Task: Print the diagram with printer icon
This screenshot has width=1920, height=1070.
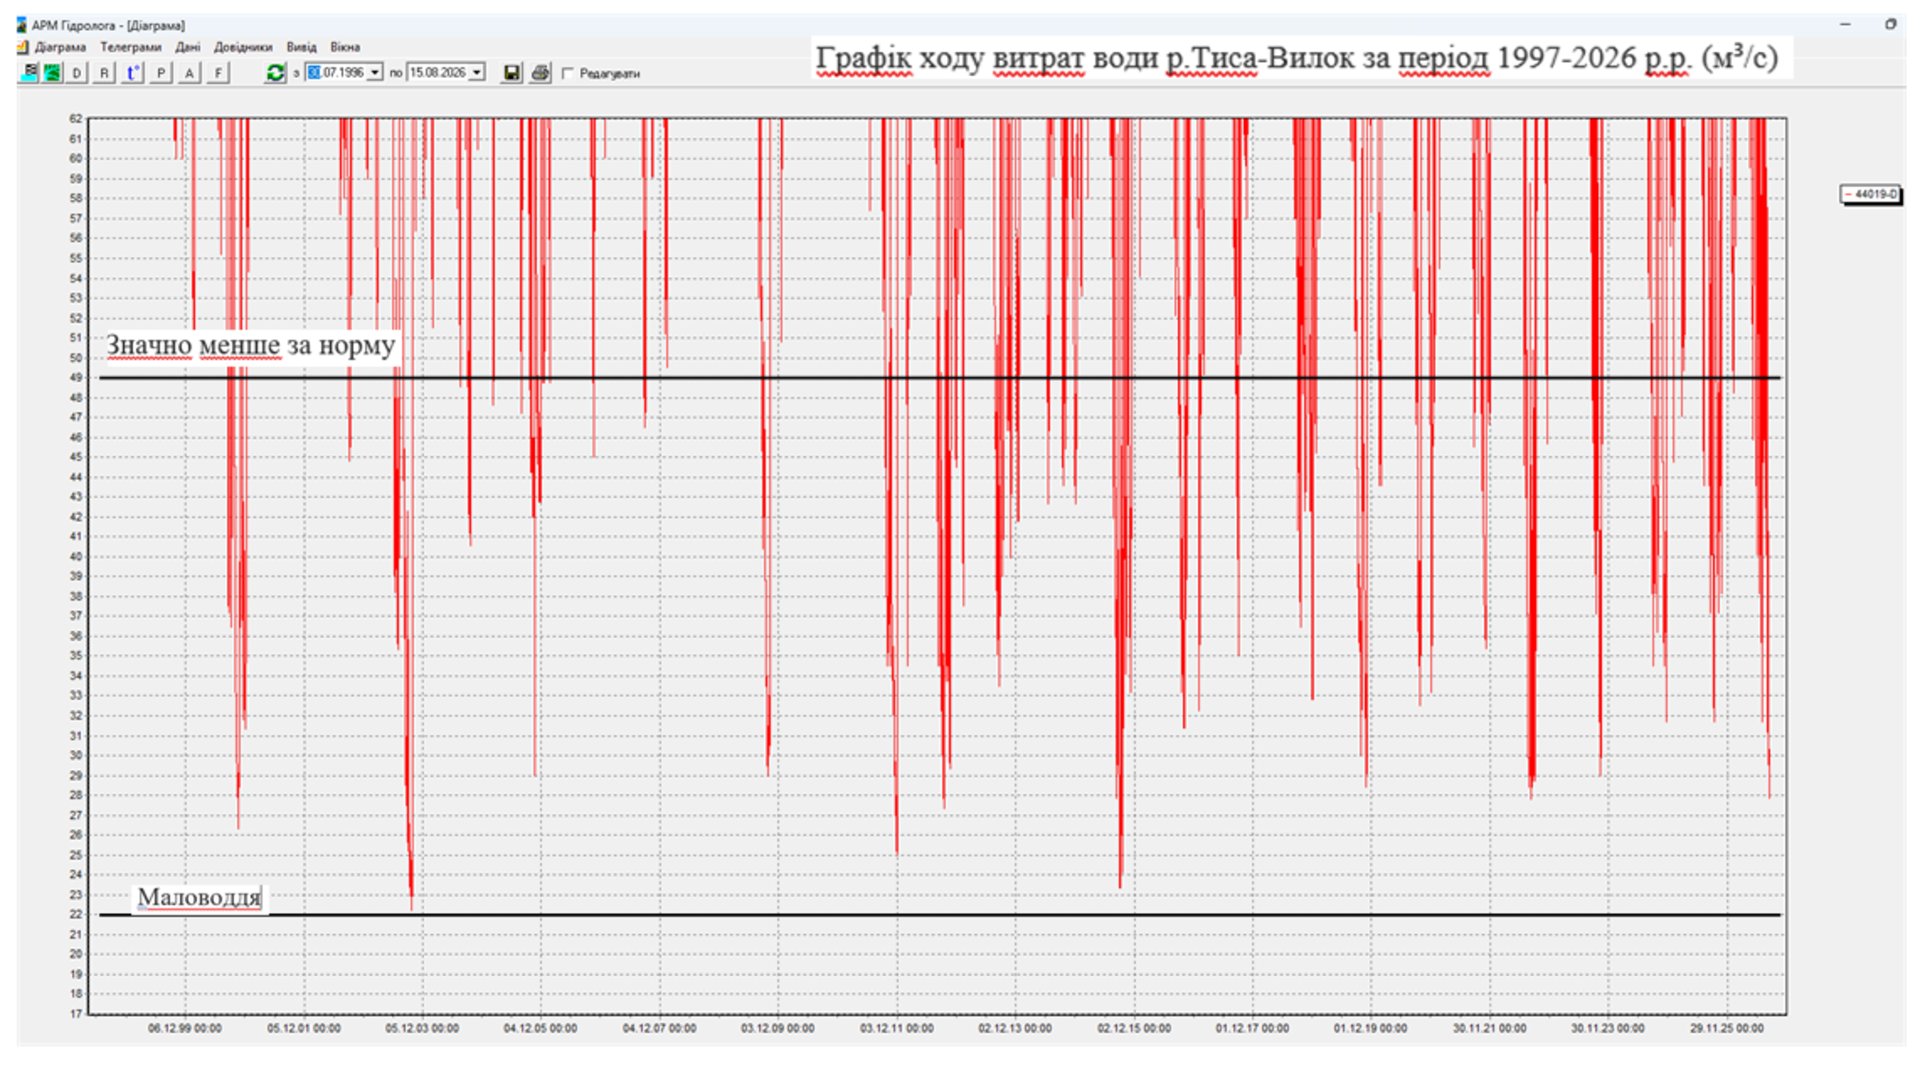Action: [540, 72]
